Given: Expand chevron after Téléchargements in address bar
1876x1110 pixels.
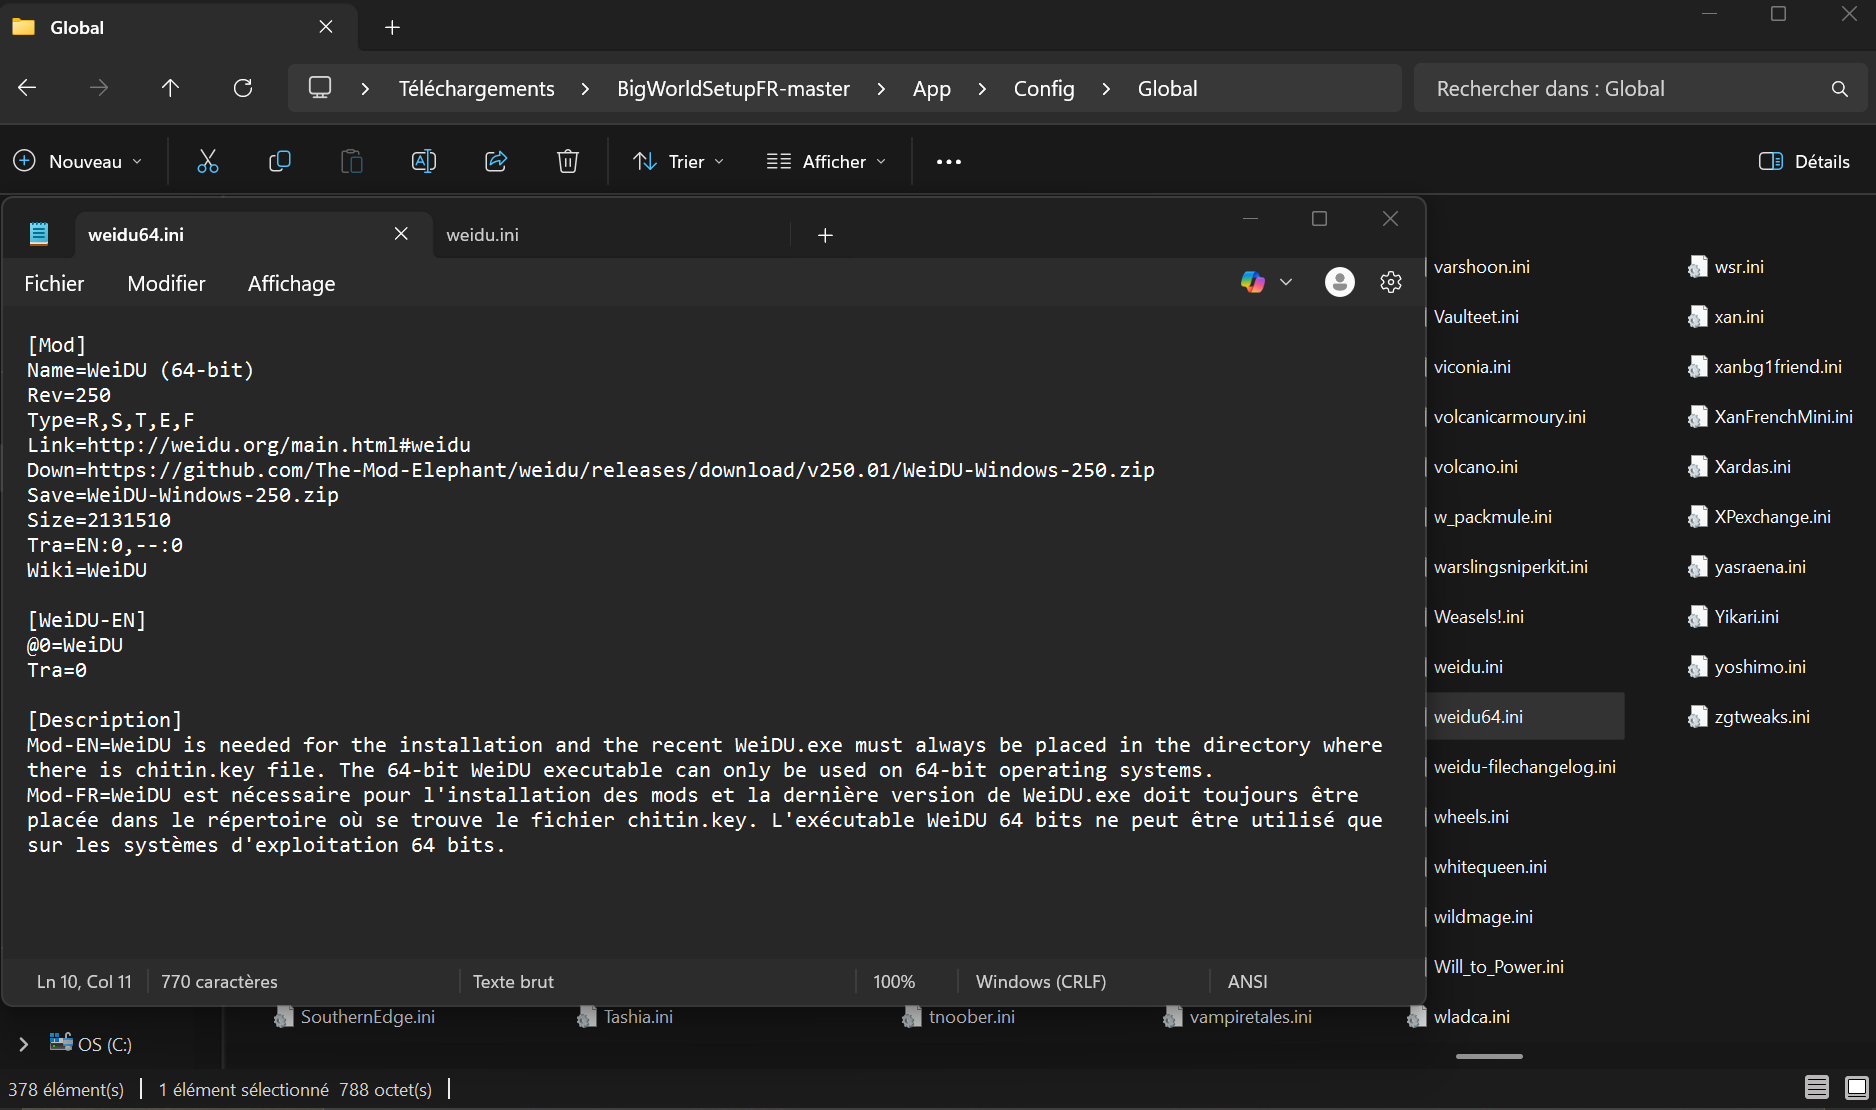Looking at the screenshot, I should pos(585,89).
